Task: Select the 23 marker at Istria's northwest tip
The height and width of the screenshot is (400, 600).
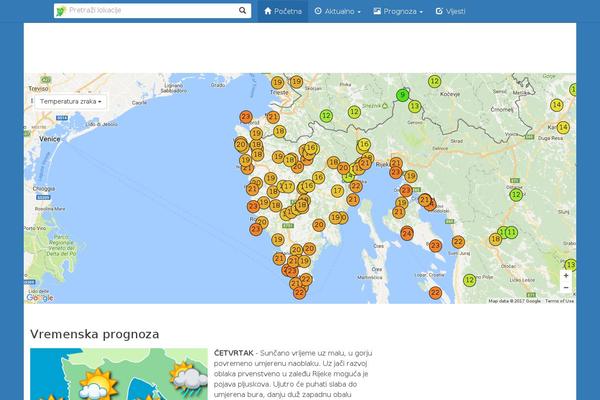Action: coord(246,117)
